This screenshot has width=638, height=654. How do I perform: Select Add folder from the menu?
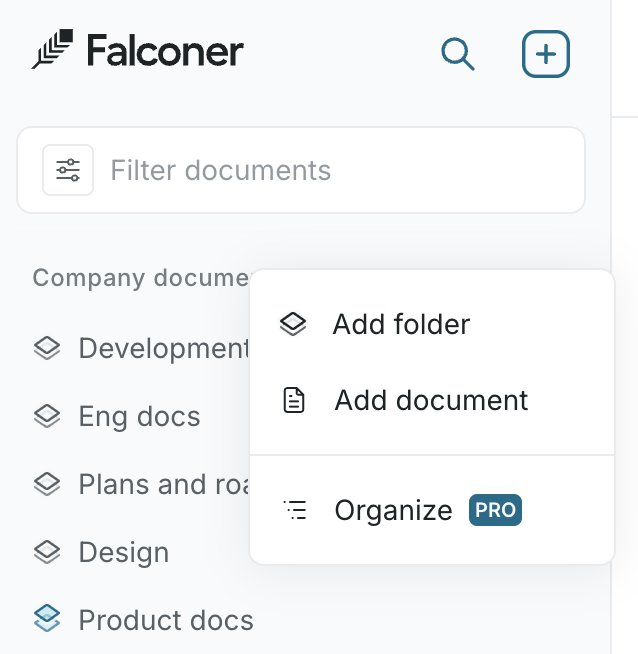401,324
